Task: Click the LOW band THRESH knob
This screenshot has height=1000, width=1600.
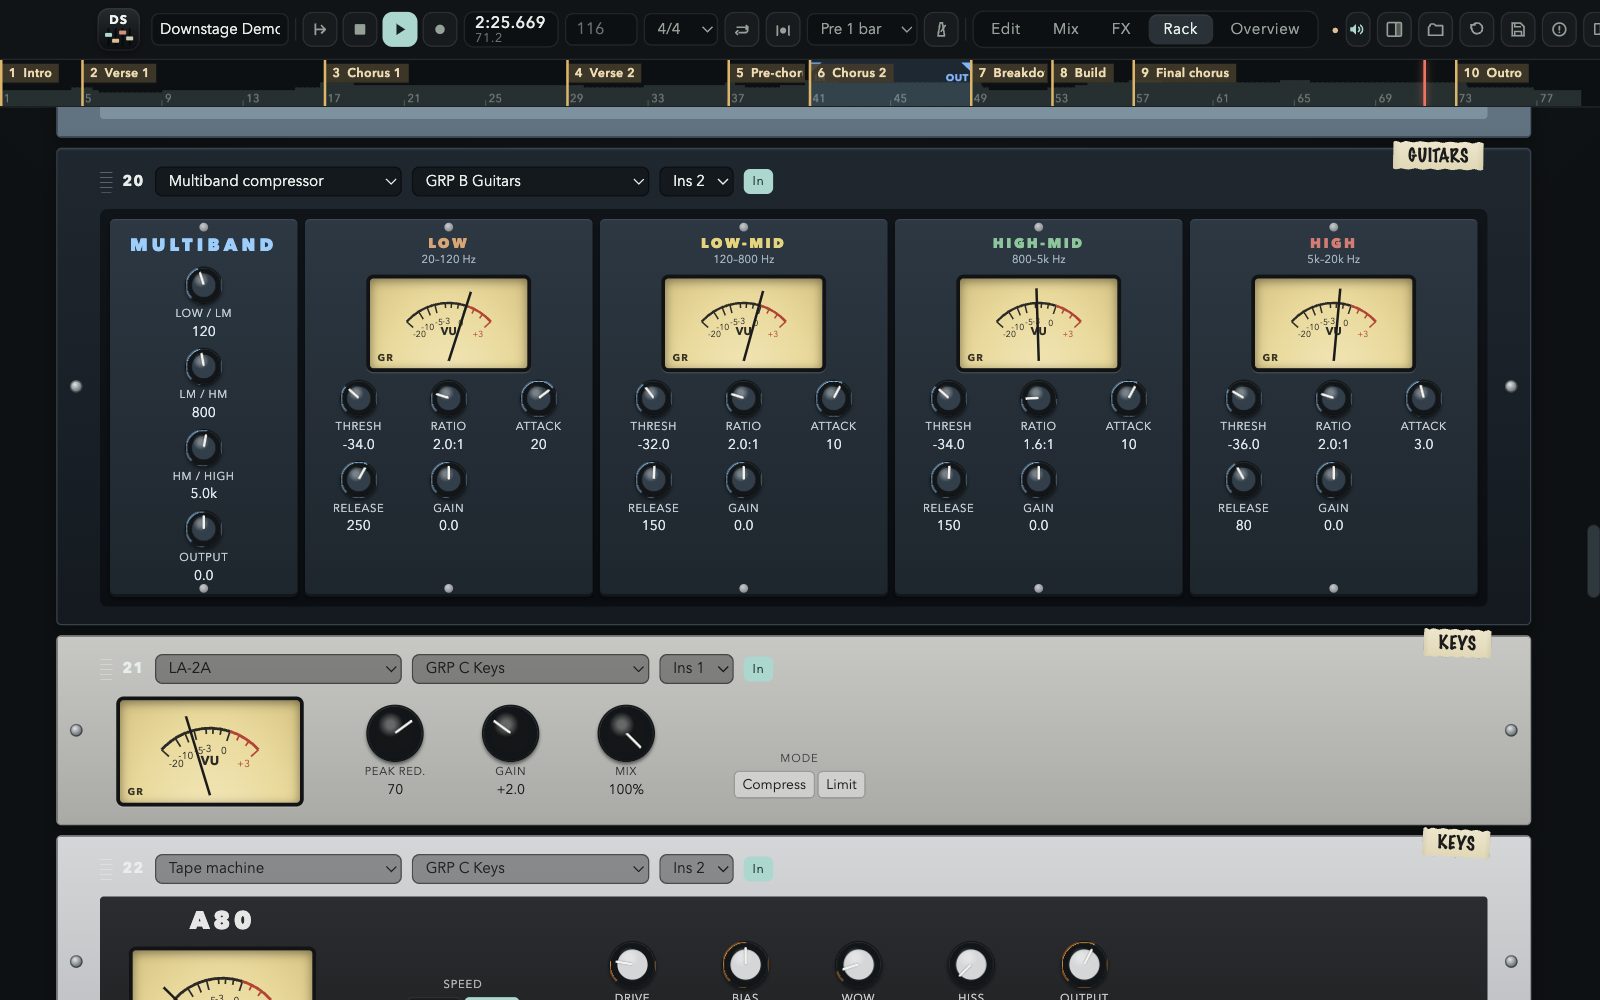Action: click(358, 398)
